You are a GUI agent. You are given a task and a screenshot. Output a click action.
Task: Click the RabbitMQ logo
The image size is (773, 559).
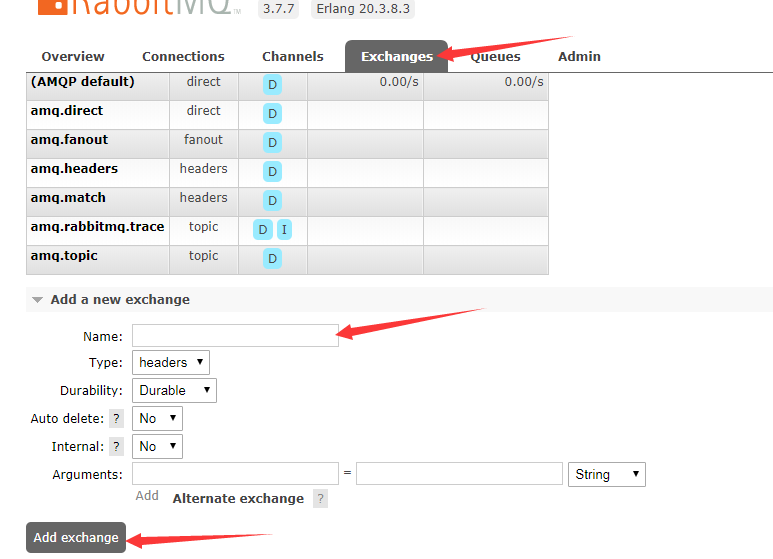coord(139,7)
